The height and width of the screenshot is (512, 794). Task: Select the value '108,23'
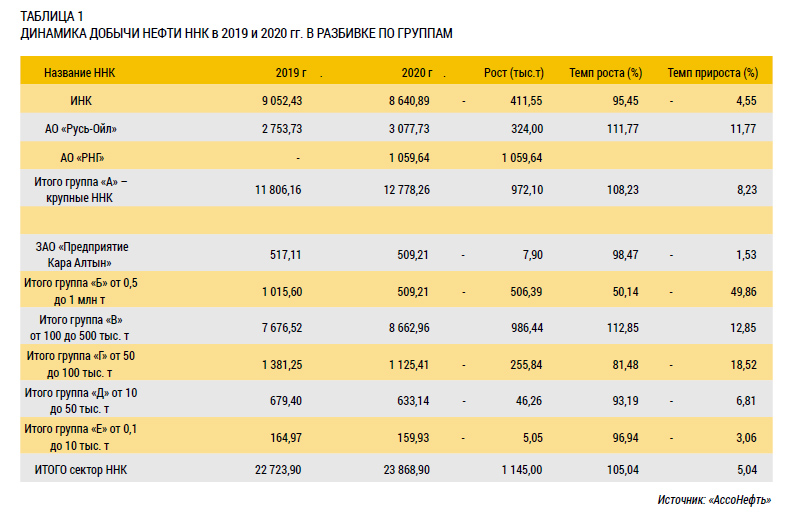click(623, 190)
